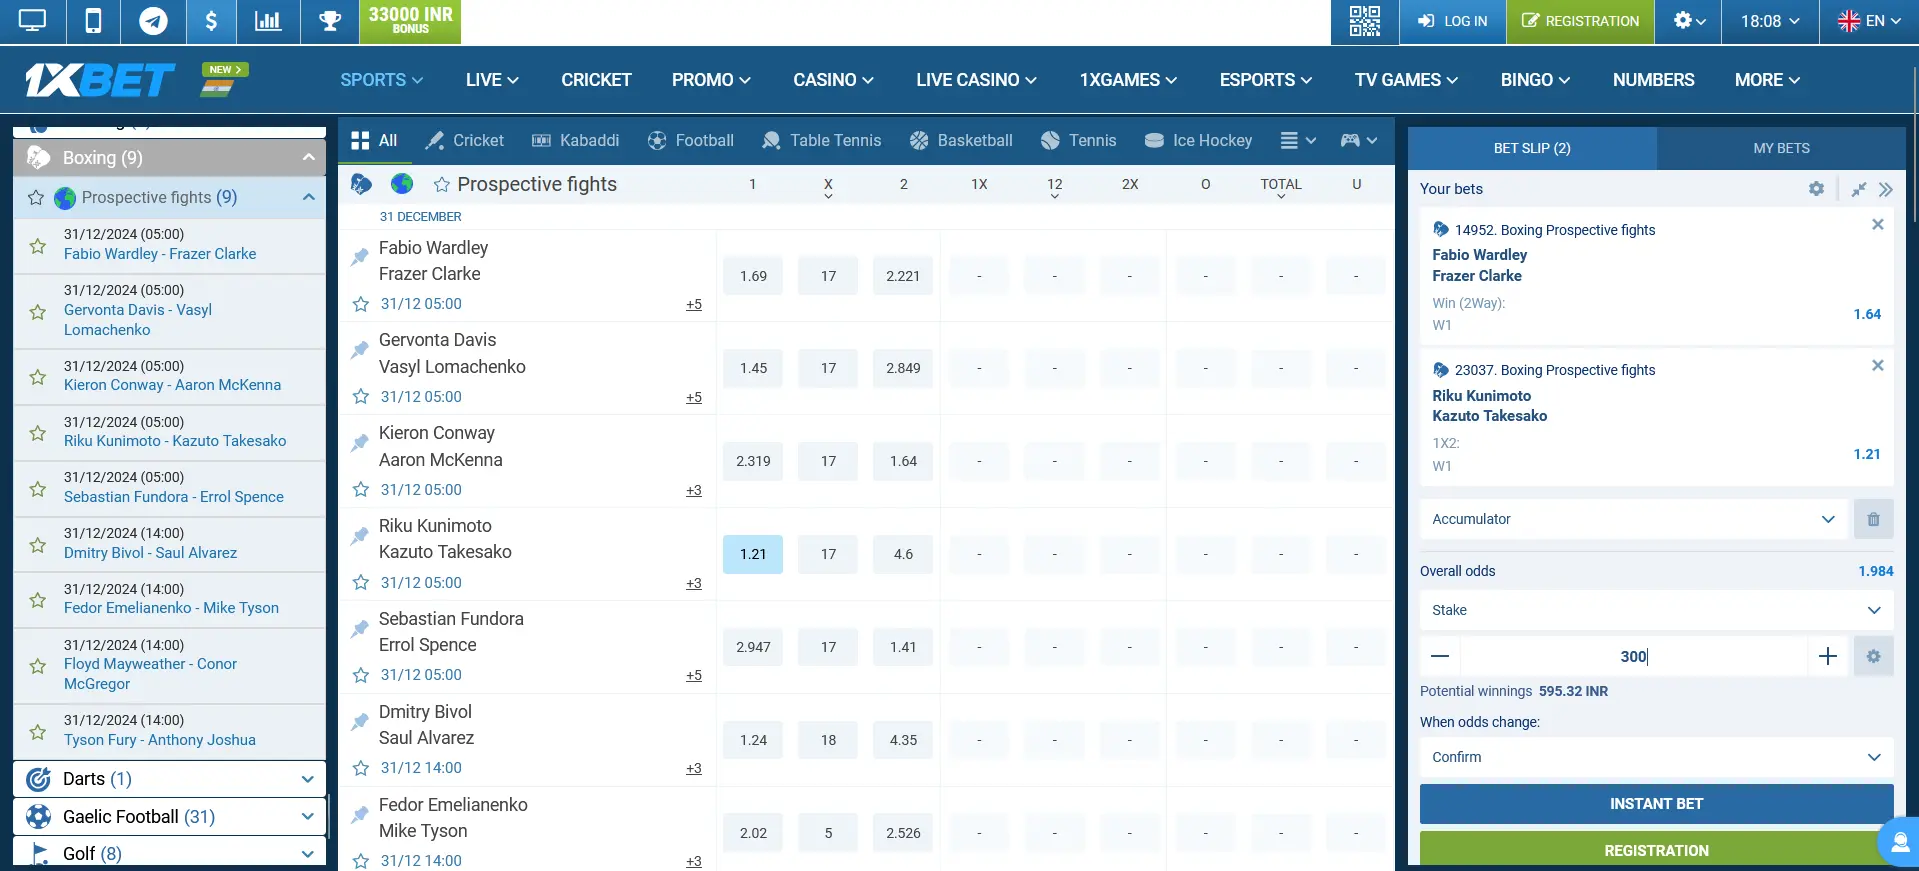Open the desktop app icon in top bar

click(32, 21)
